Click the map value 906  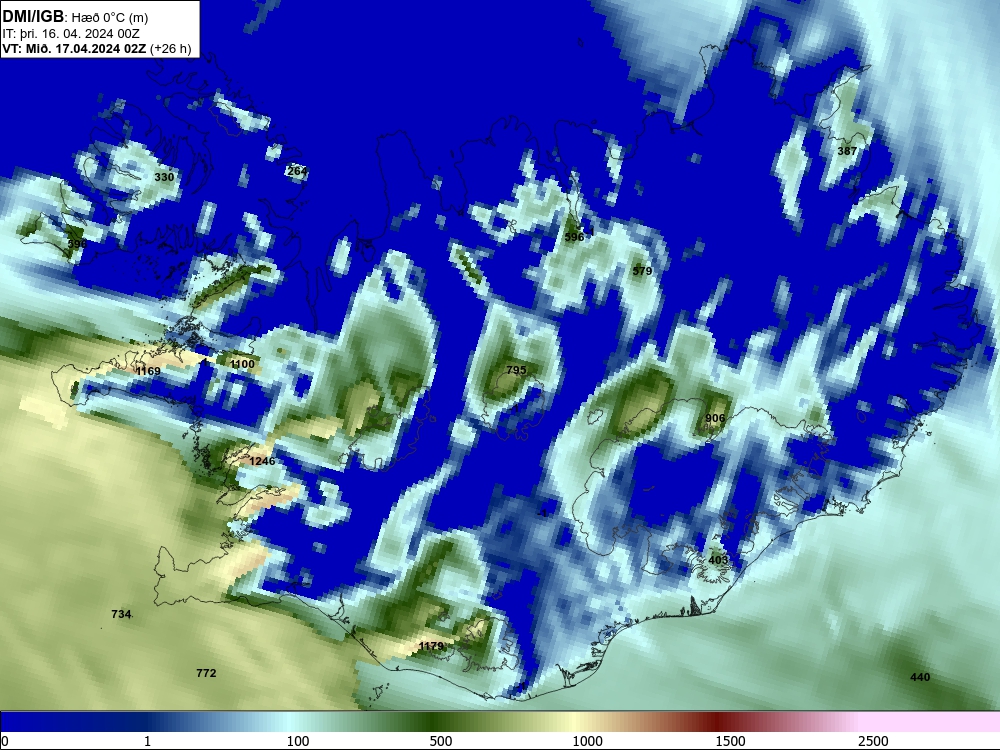(715, 418)
